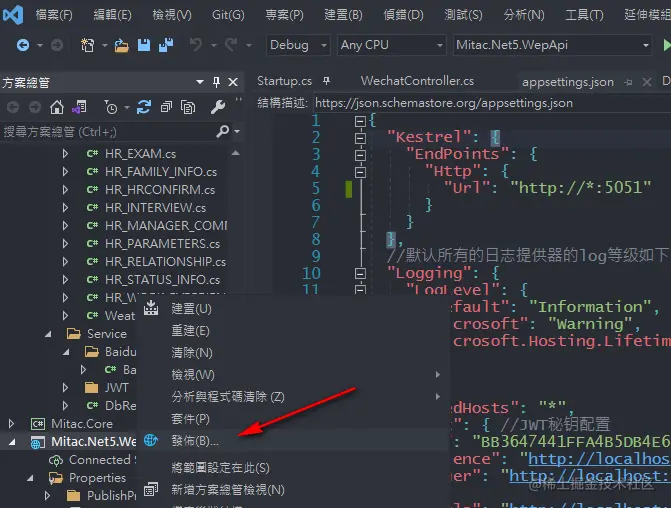The height and width of the screenshot is (508, 671).
Task: Open the Git(G) menu
Action: (x=228, y=15)
